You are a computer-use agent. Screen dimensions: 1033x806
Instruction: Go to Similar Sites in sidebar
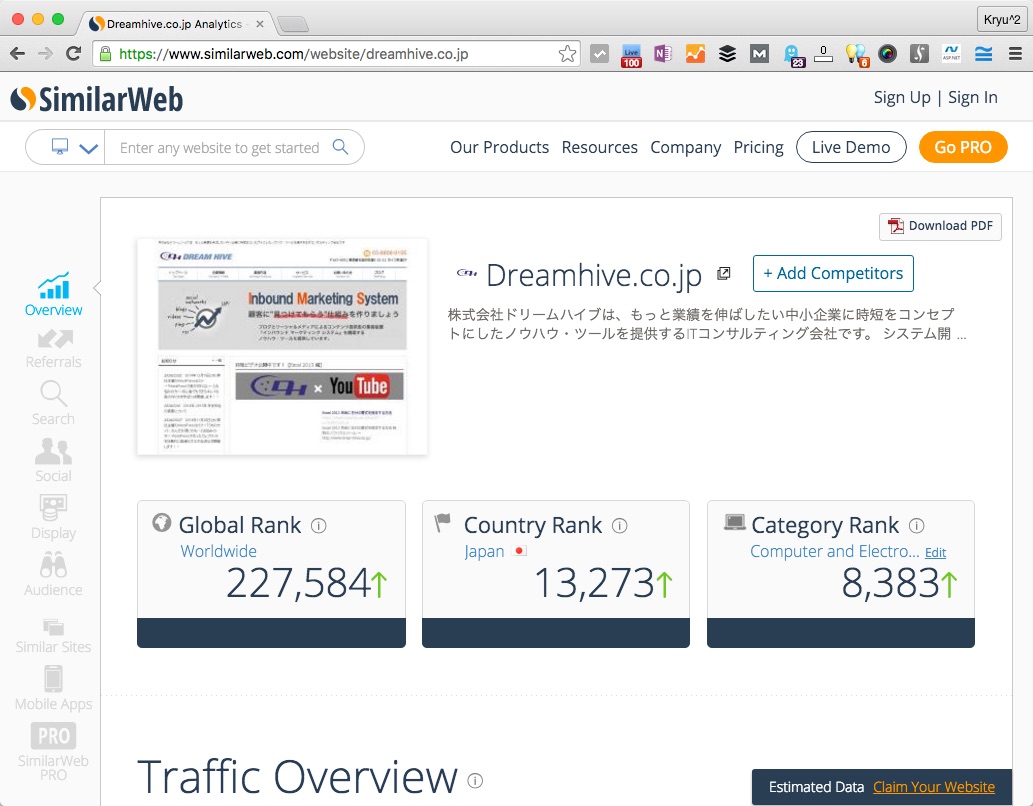(x=53, y=635)
